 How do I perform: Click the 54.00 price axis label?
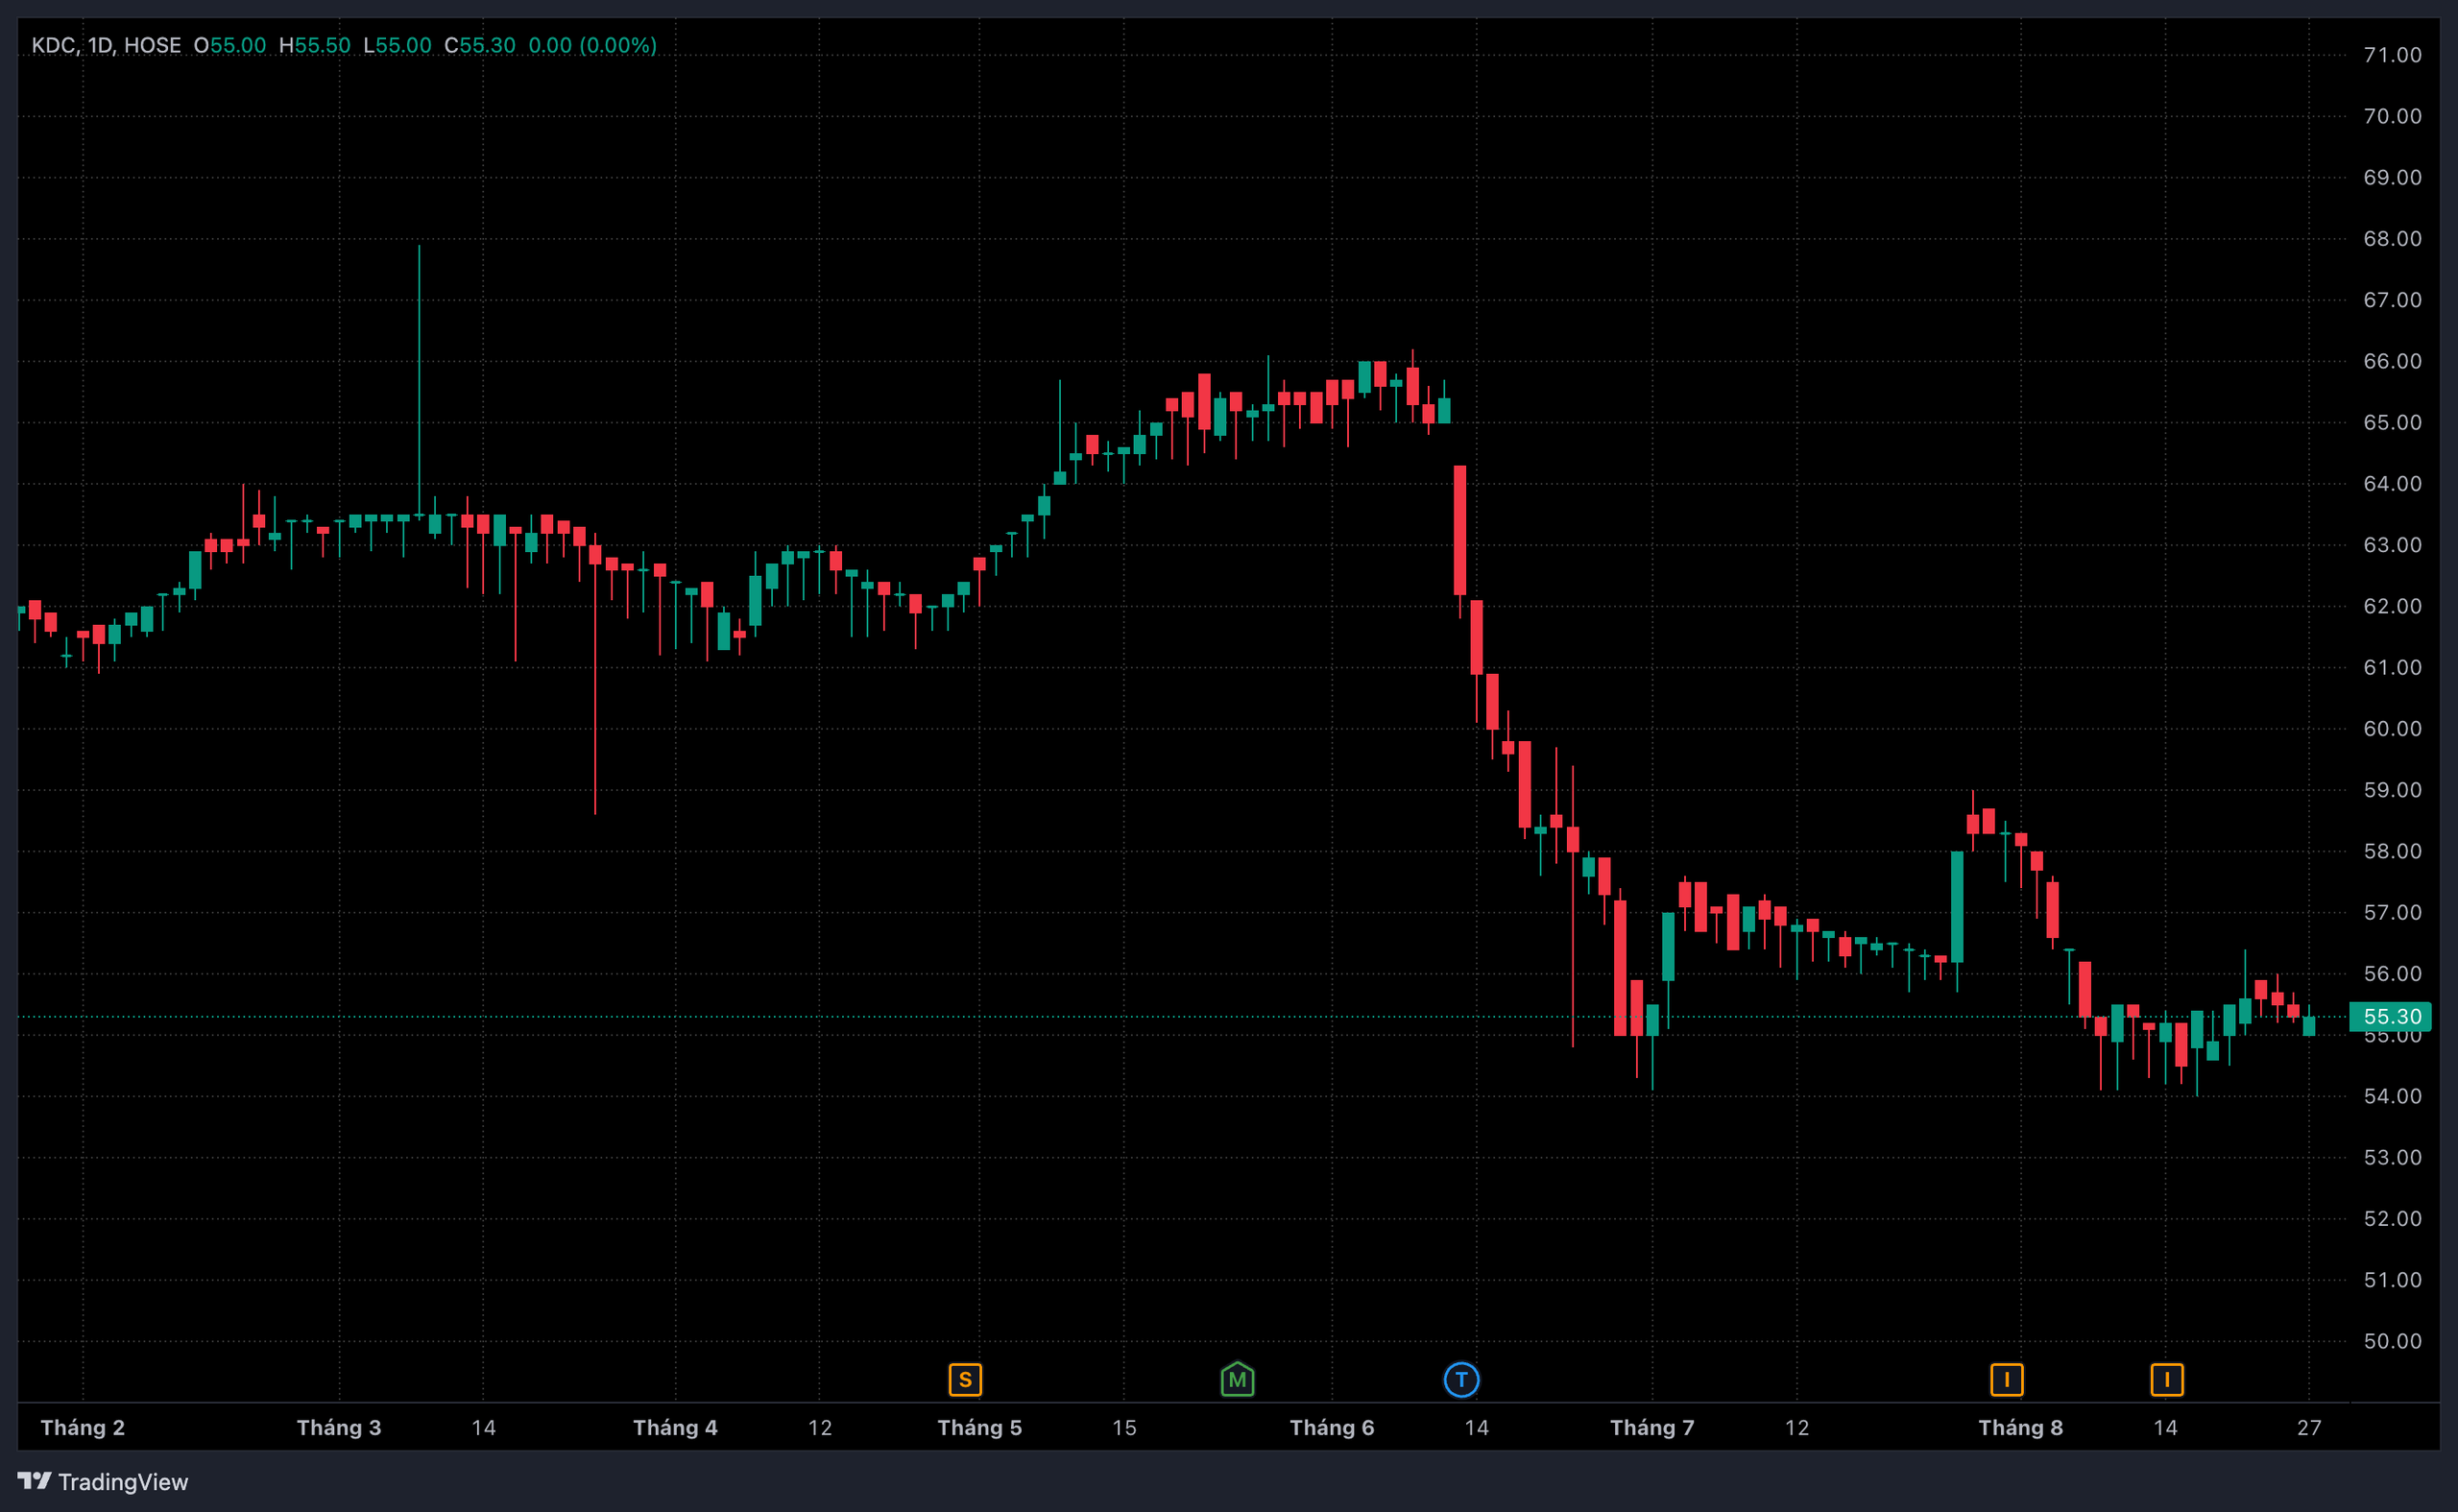2392,1096
